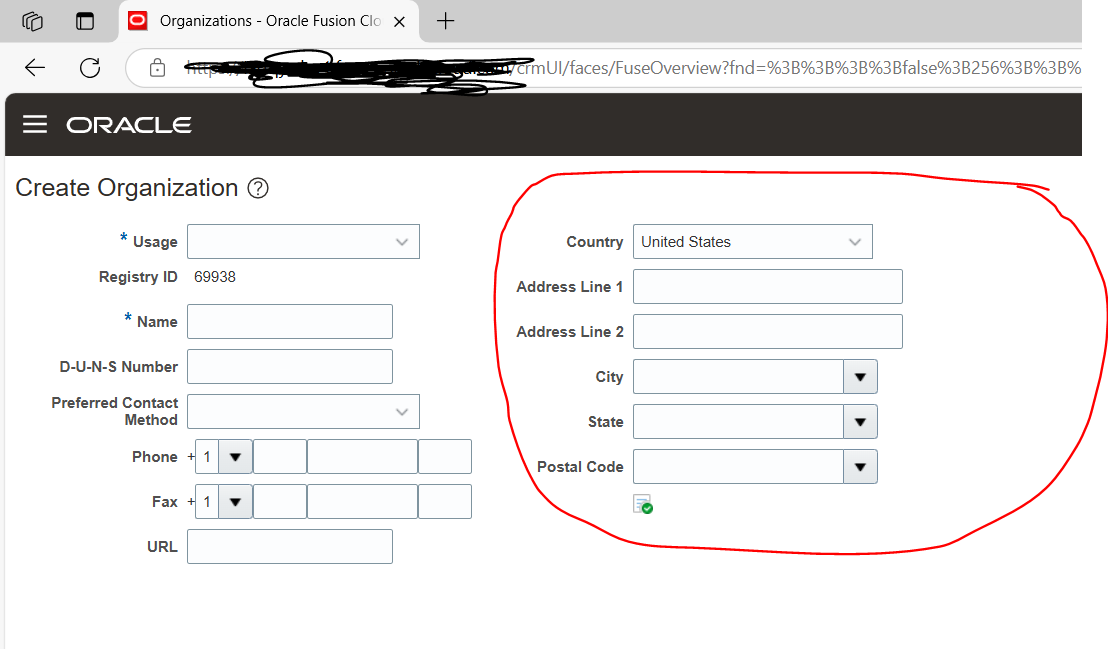Expand the Postal Code dropdown arrow
1108x649 pixels.
tap(860, 467)
